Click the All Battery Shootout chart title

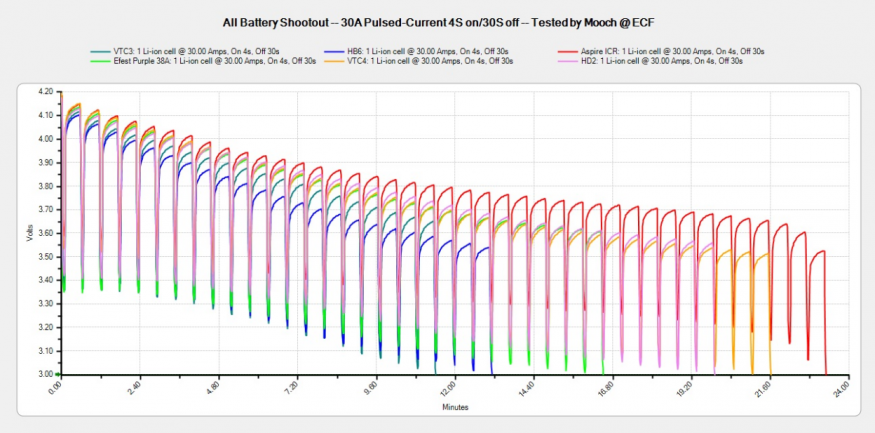click(437, 20)
